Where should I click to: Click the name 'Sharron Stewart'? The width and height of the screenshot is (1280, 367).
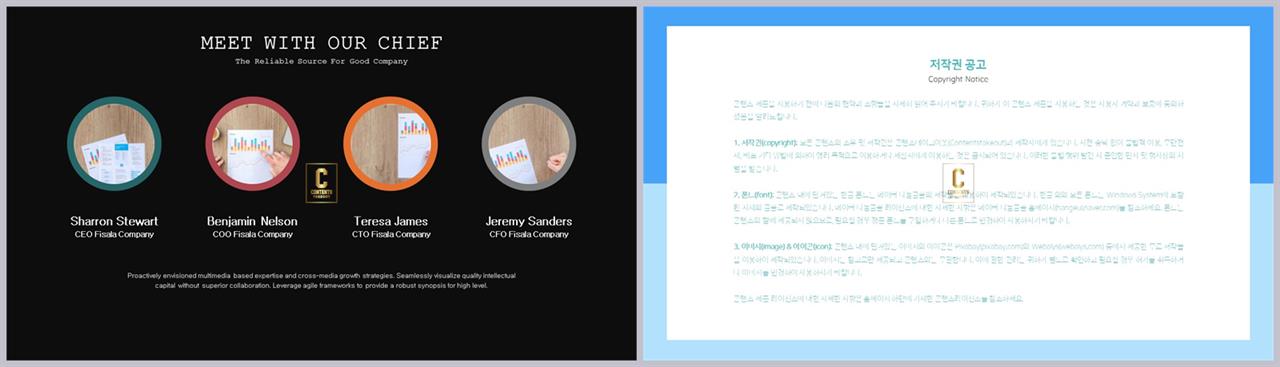click(x=114, y=221)
